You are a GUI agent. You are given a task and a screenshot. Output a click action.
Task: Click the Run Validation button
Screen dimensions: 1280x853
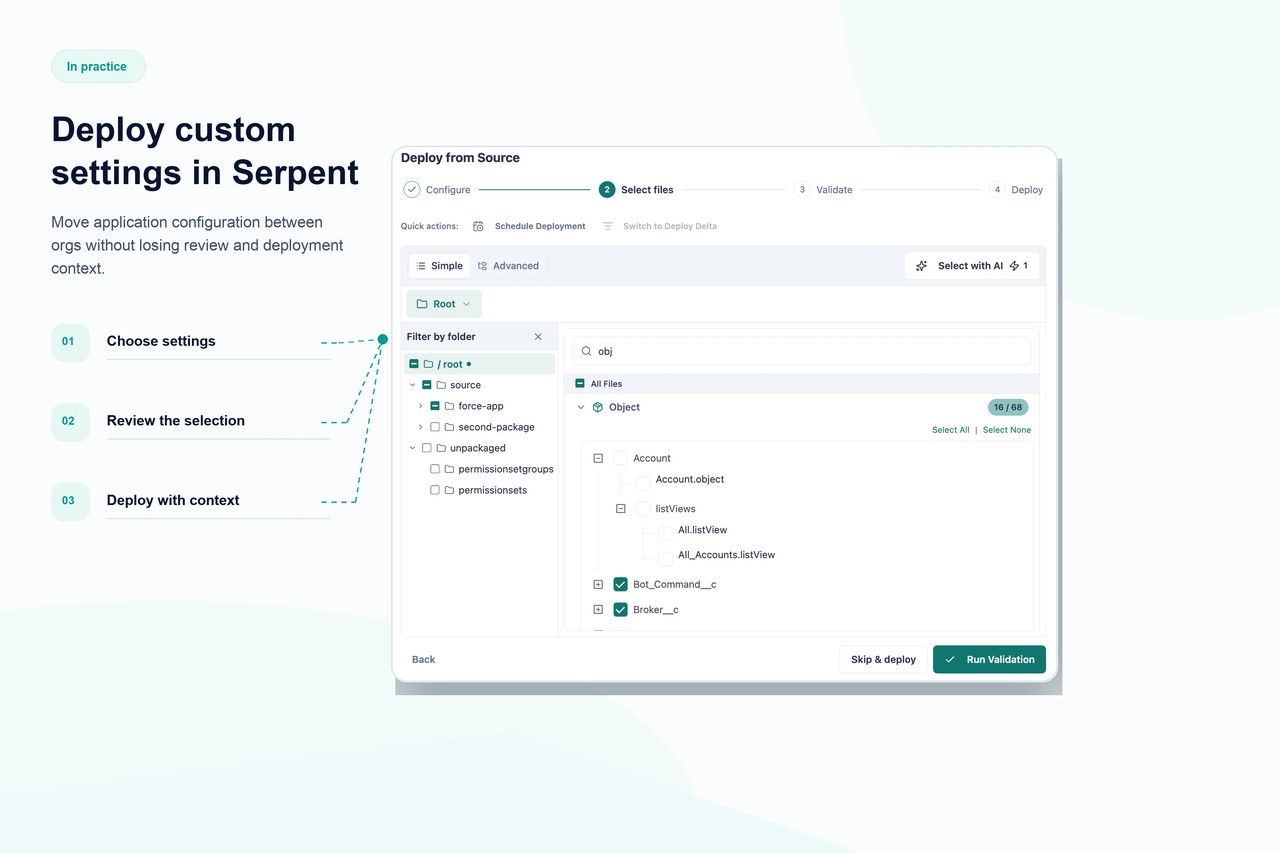coord(990,660)
